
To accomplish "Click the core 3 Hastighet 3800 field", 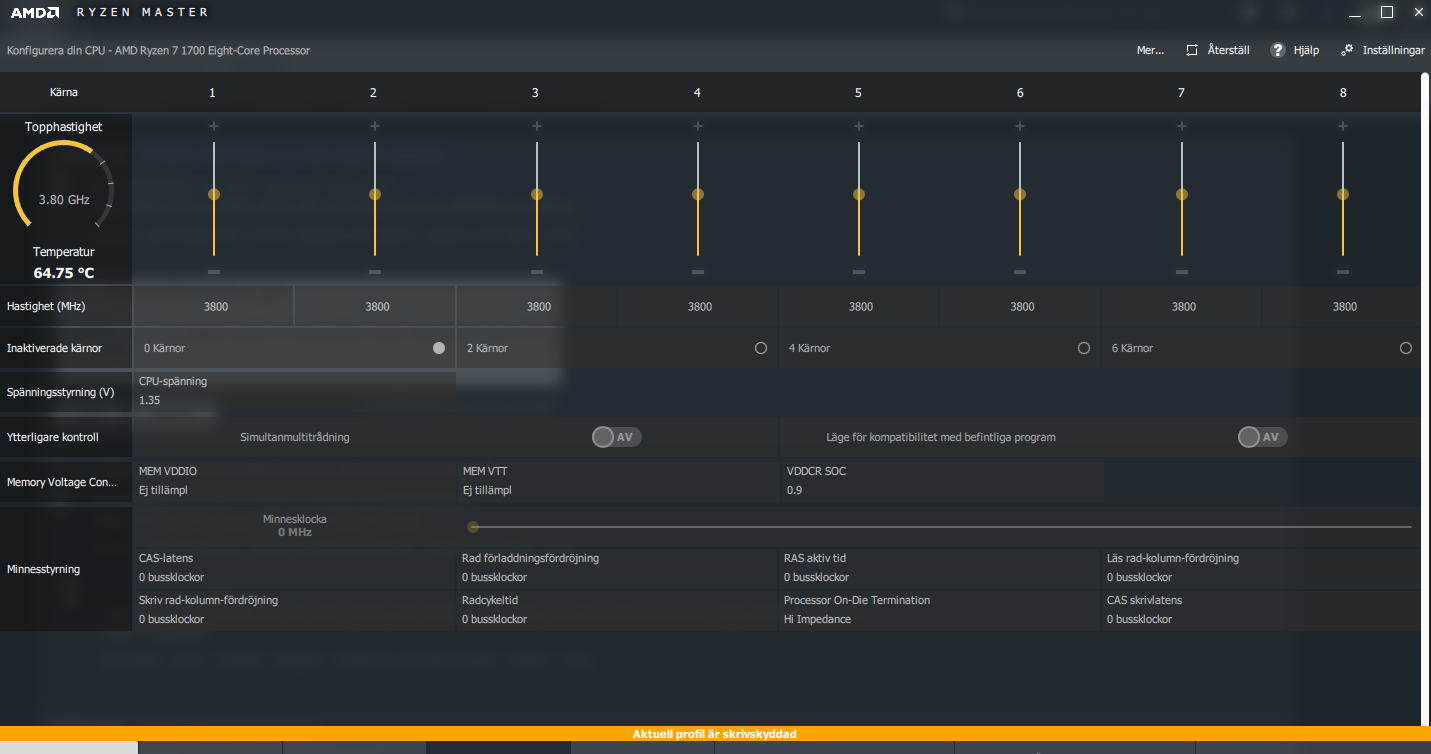I will point(537,306).
